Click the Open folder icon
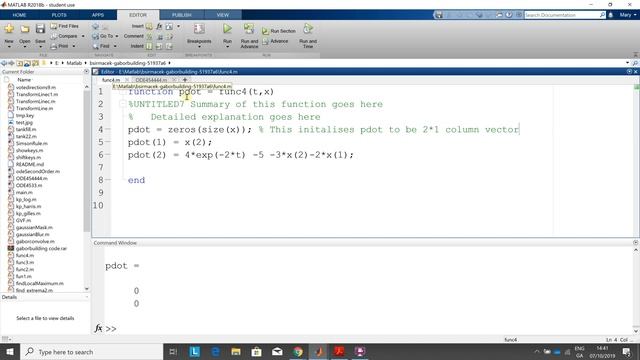The width and height of the screenshot is (640, 360). pyautogui.click(x=24, y=29)
